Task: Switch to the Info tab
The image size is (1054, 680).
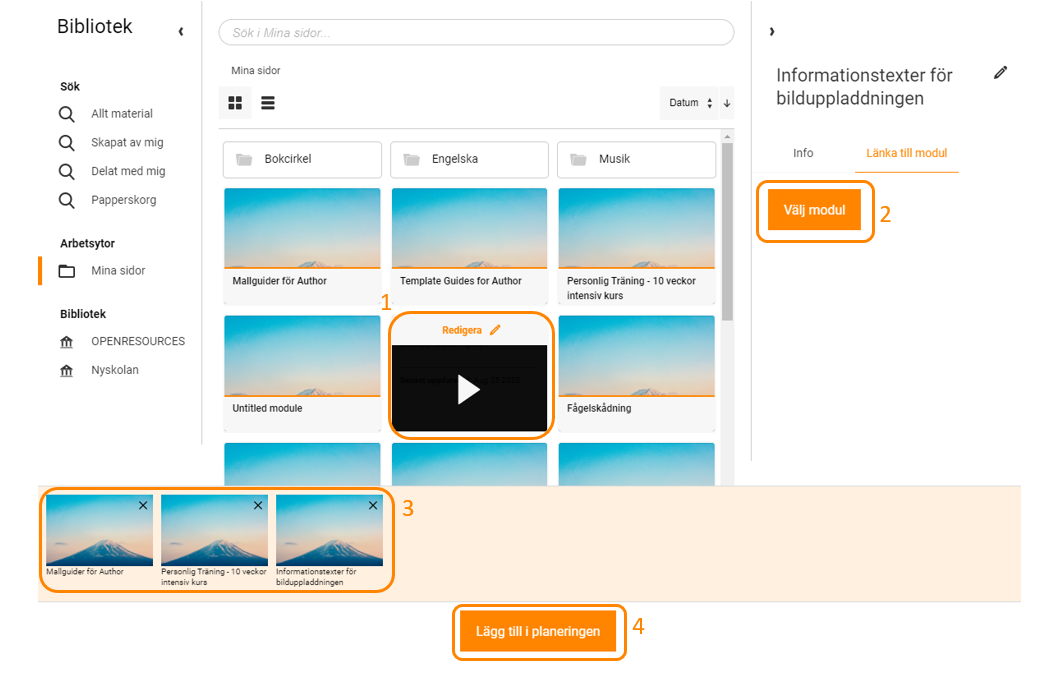Action: [803, 153]
